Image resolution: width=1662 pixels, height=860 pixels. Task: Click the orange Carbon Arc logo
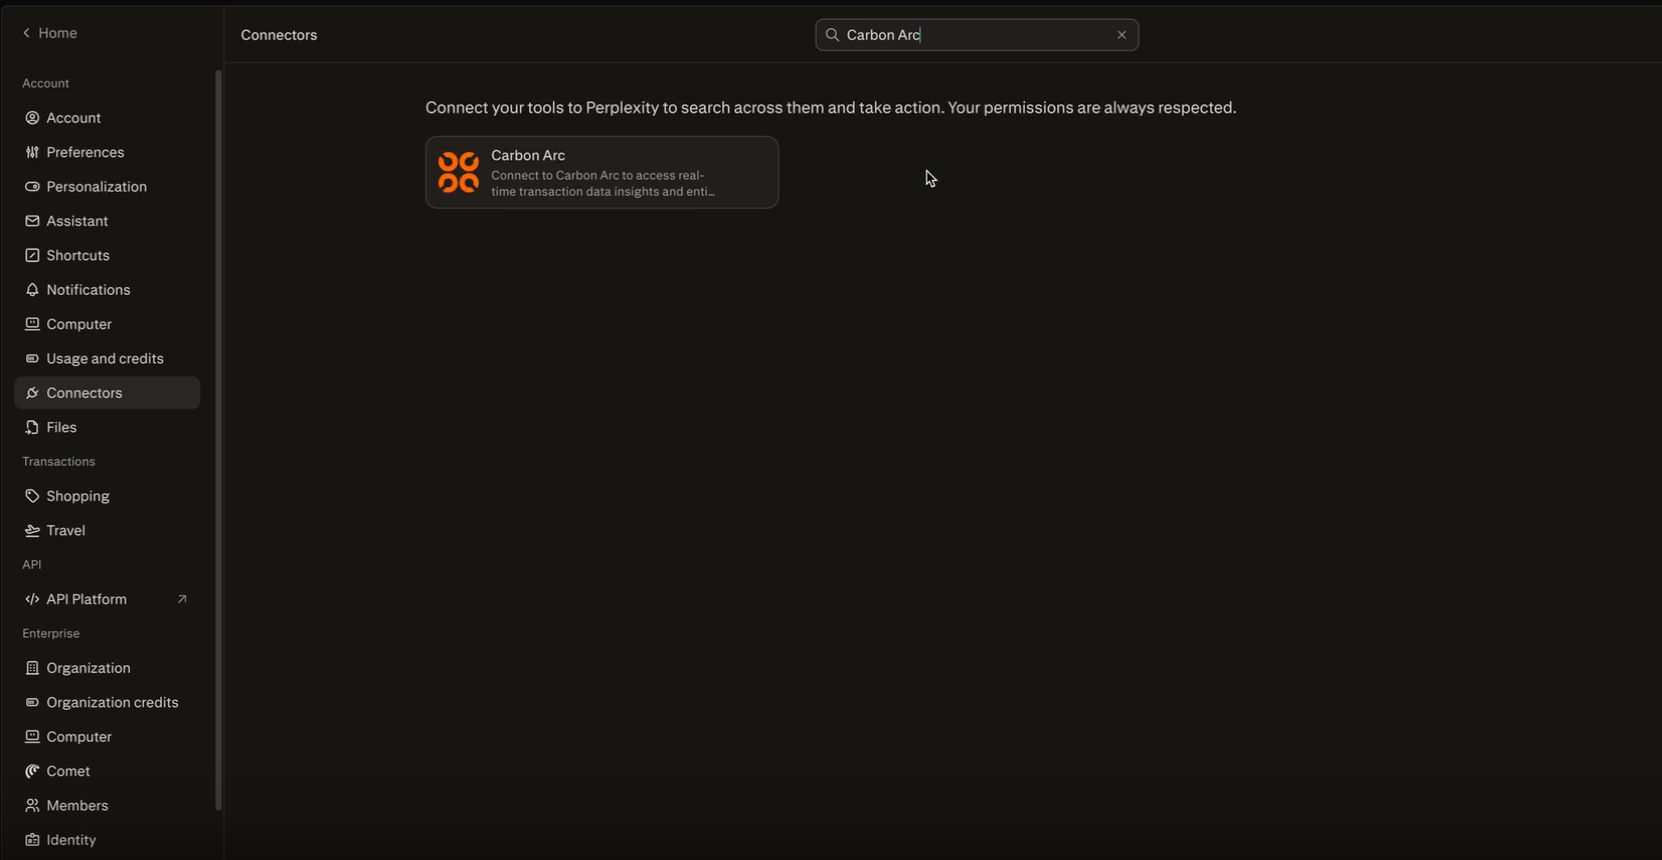click(459, 172)
